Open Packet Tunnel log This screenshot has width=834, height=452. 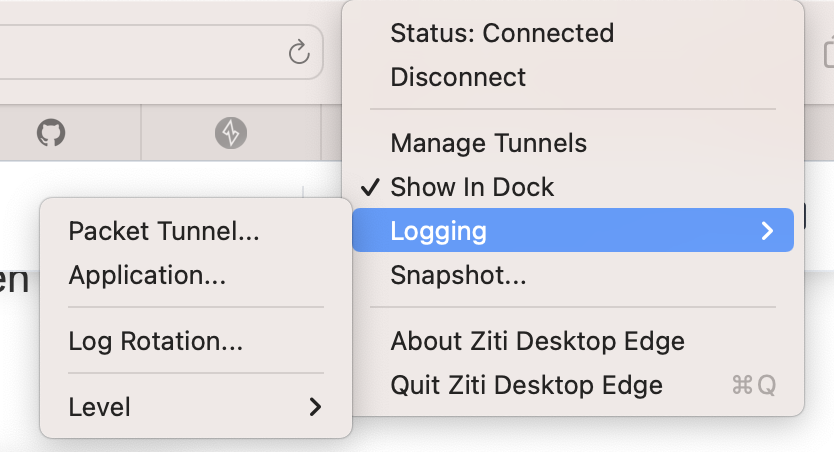tap(164, 231)
